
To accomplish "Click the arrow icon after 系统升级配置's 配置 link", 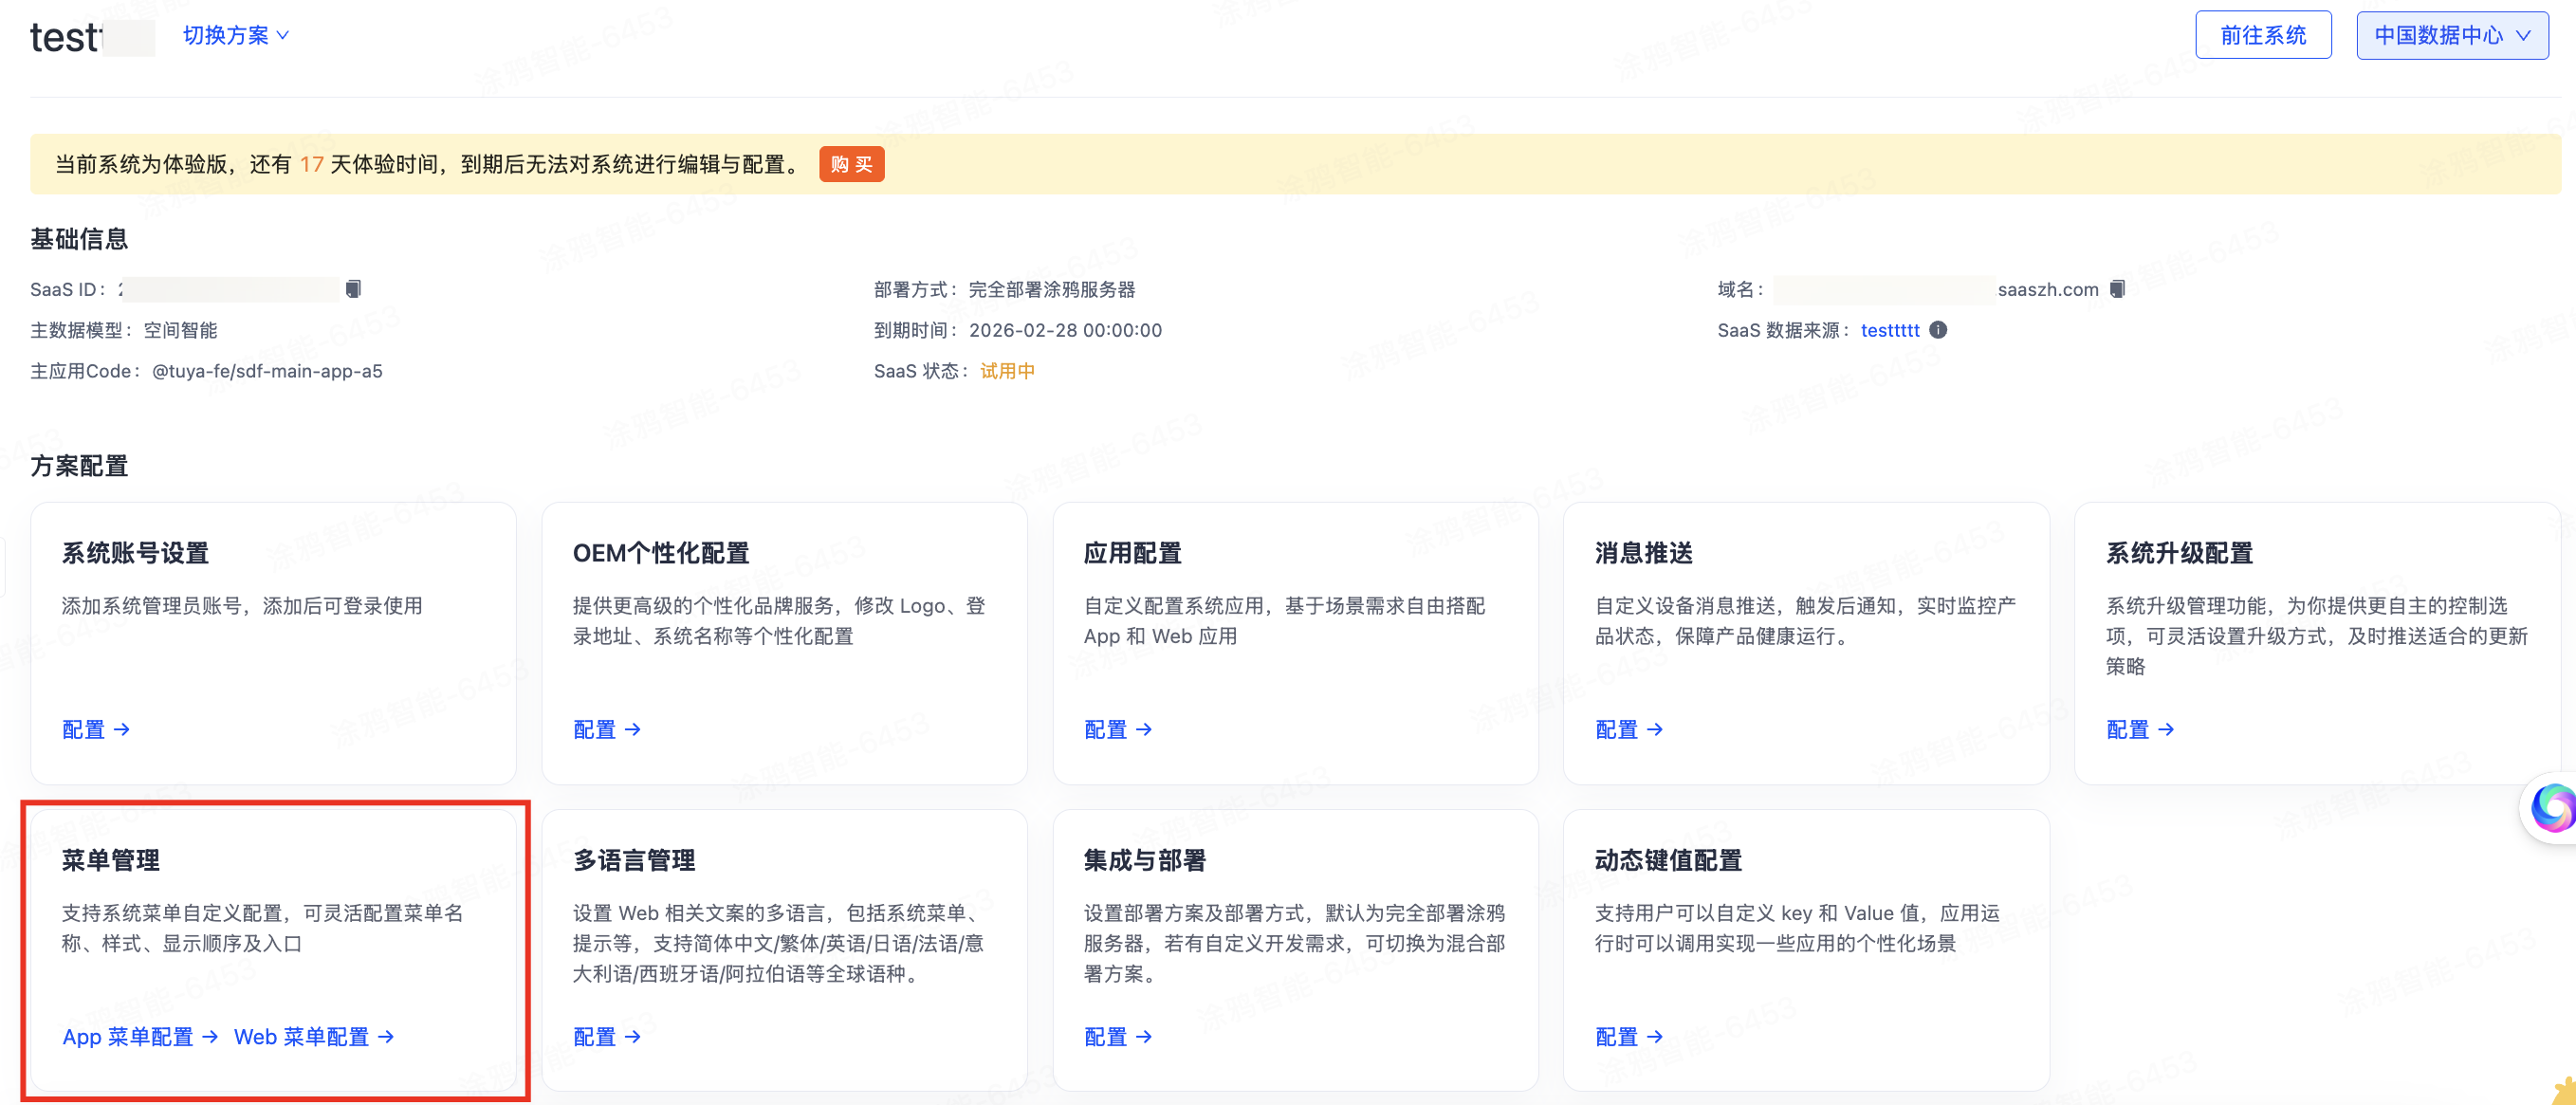I will tap(2166, 729).
